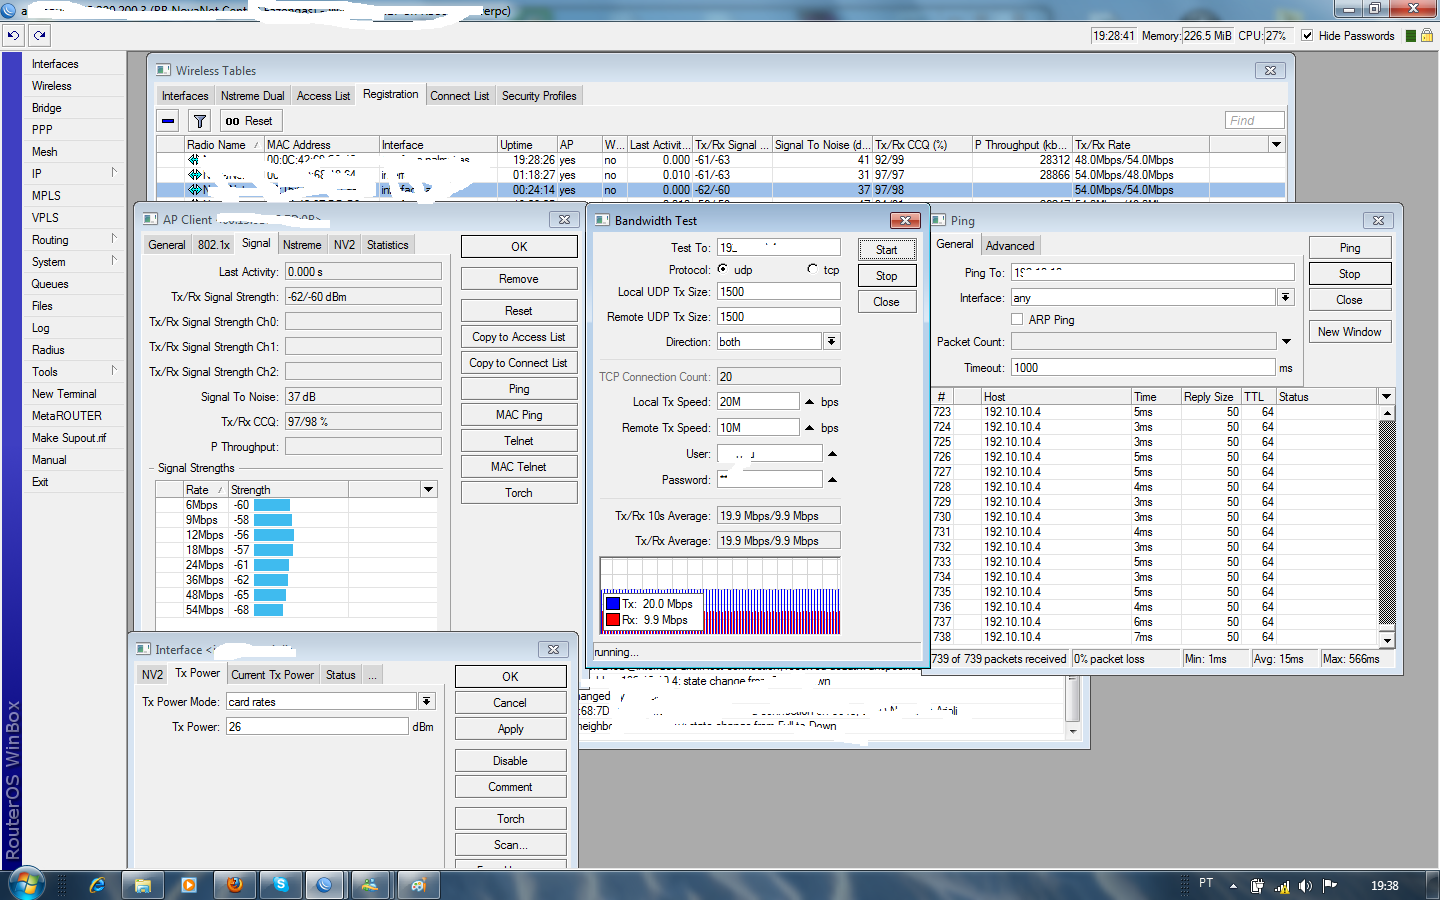The height and width of the screenshot is (900, 1440).
Task: Open the Direction dropdown in Bandwidth Test
Action: pos(831,340)
